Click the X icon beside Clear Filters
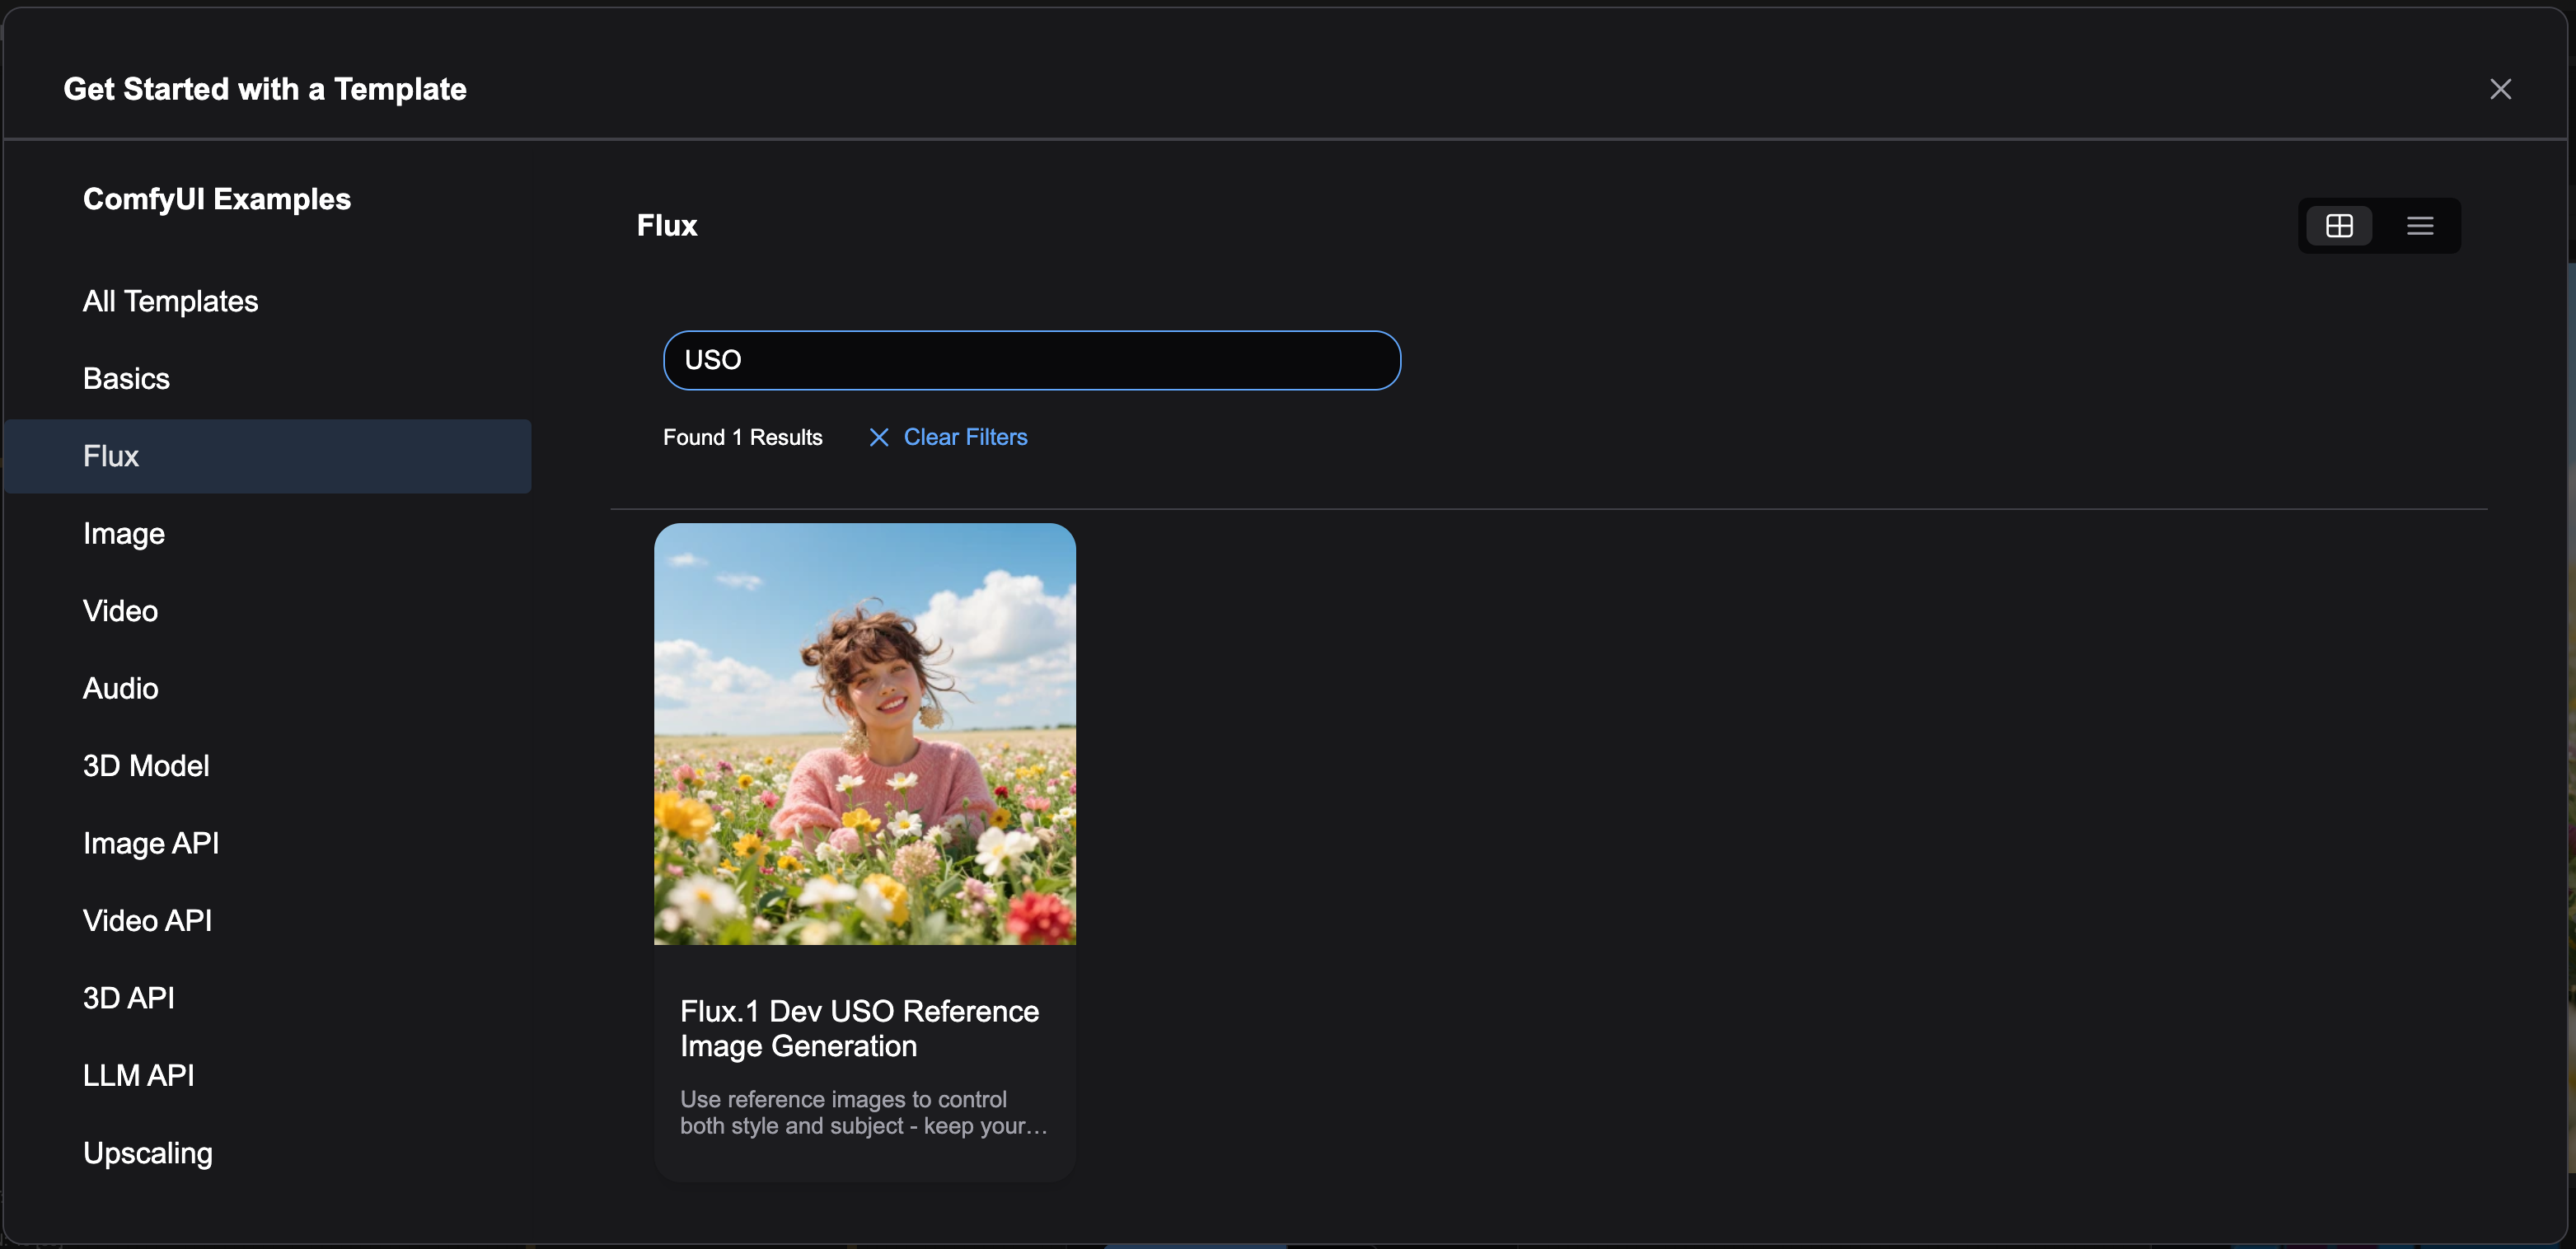Screen dimensions: 2576x1249 pos(878,437)
